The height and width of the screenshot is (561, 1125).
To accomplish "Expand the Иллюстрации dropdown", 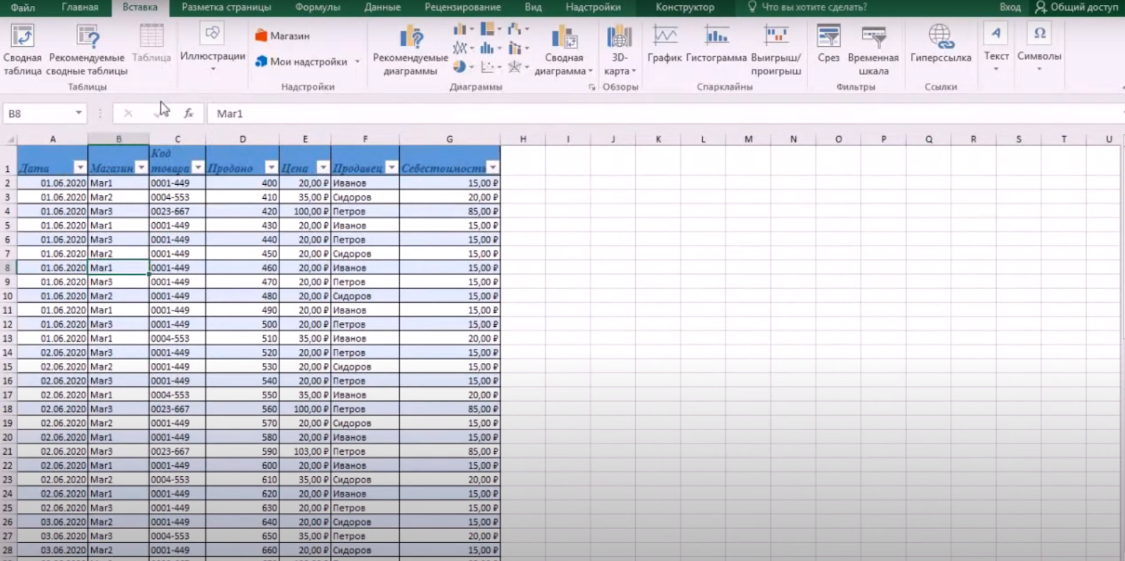I will 212,56.
